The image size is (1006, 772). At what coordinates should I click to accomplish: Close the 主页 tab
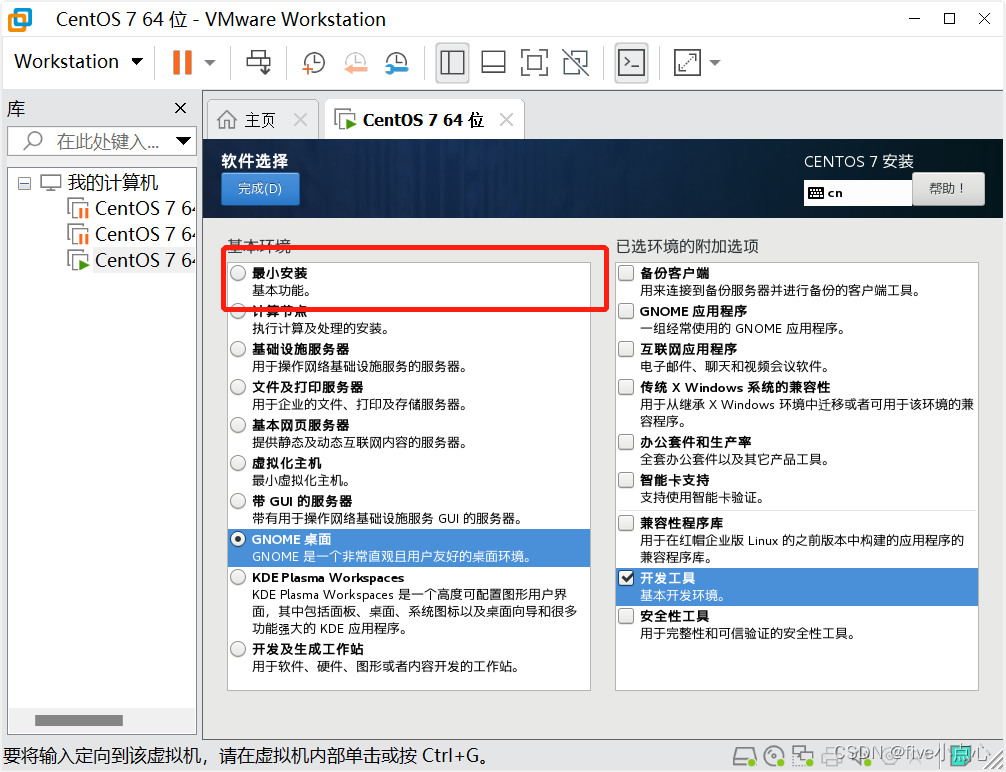pos(300,119)
